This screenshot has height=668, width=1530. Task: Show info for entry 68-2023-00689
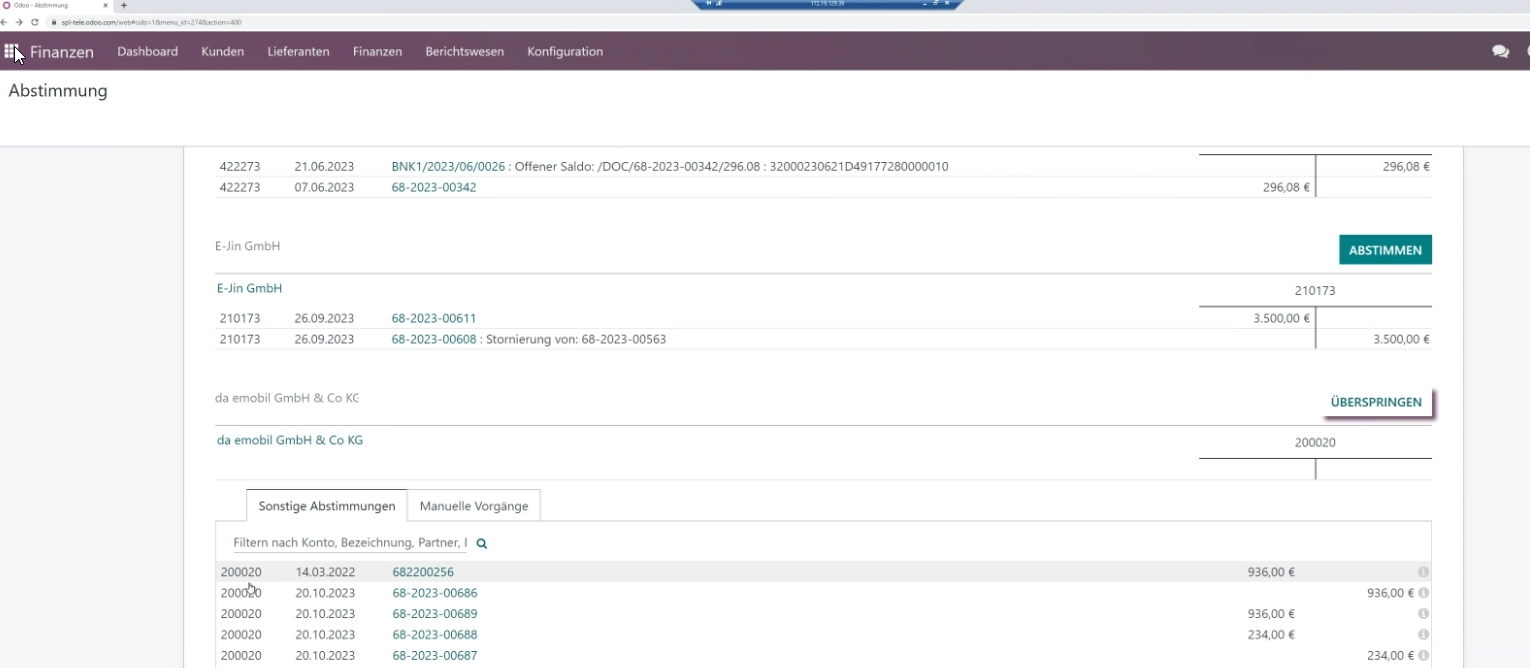(x=1423, y=614)
